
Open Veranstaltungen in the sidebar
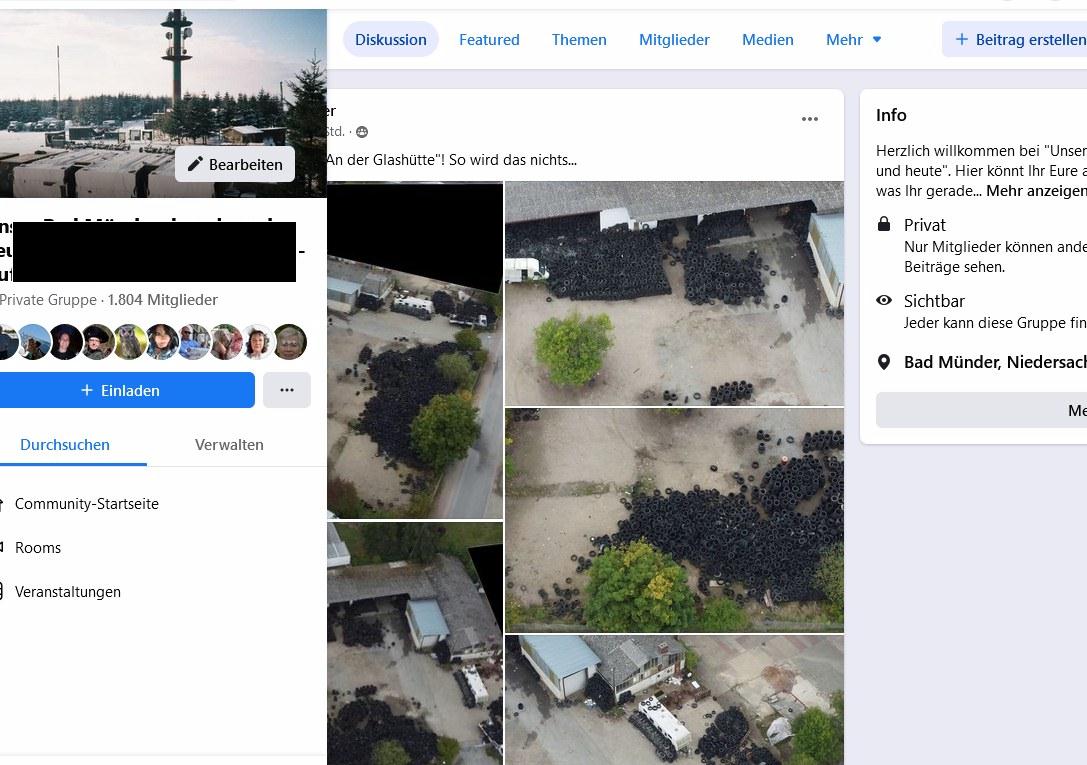click(x=68, y=592)
